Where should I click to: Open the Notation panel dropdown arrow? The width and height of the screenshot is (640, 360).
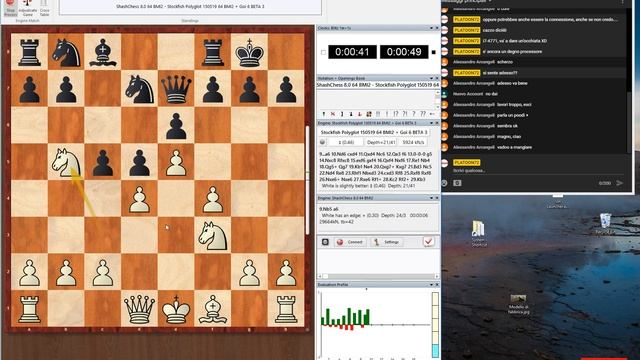pyautogui.click(x=431, y=78)
